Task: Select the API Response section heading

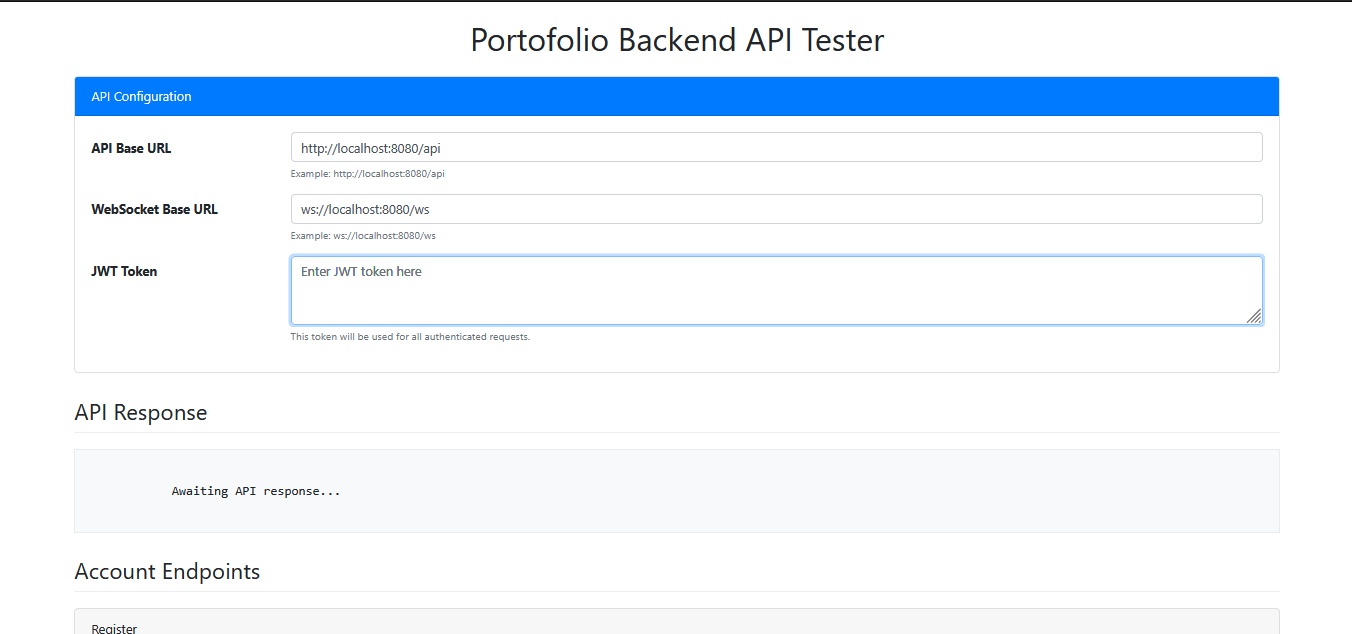Action: [x=141, y=412]
